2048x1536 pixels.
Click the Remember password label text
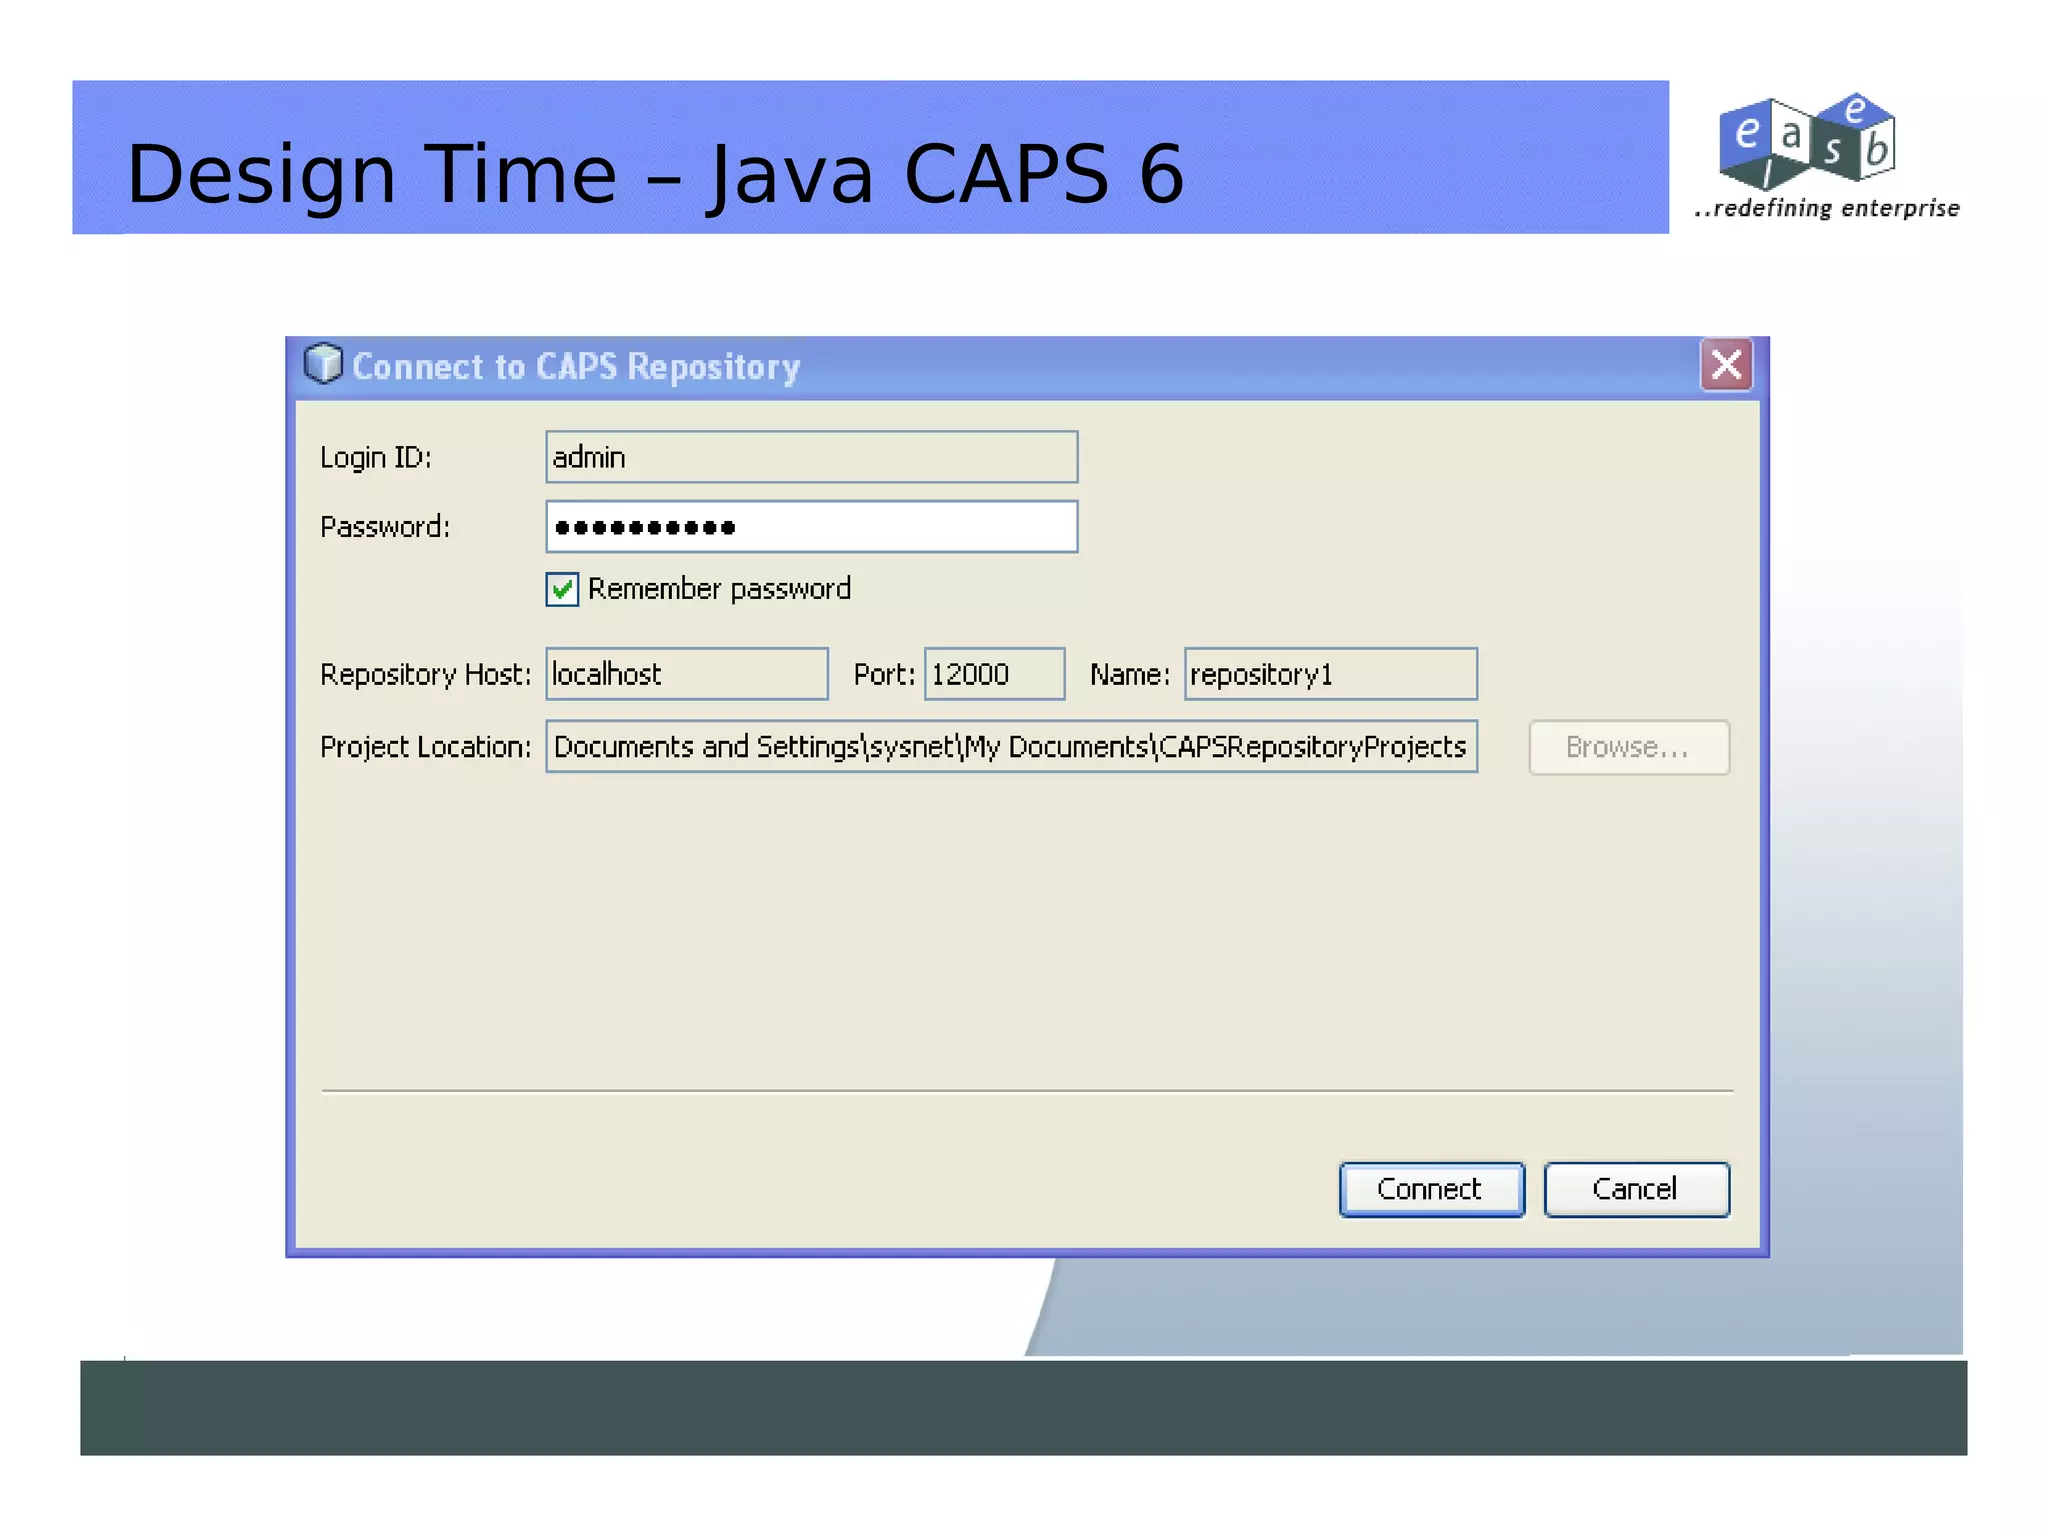pos(719,589)
